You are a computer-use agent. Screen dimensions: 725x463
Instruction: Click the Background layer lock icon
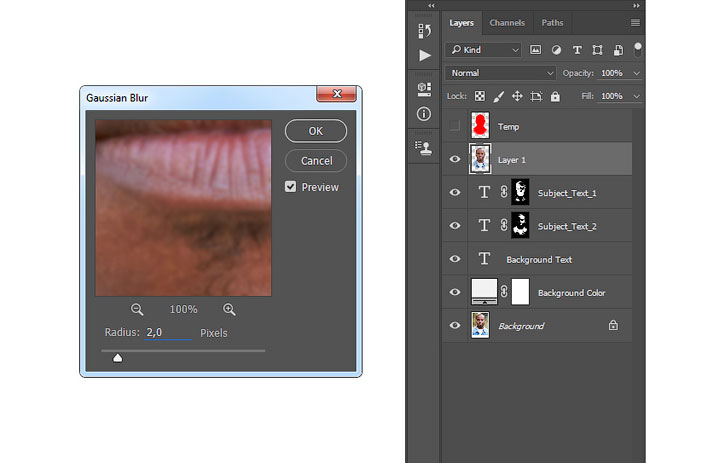(613, 326)
